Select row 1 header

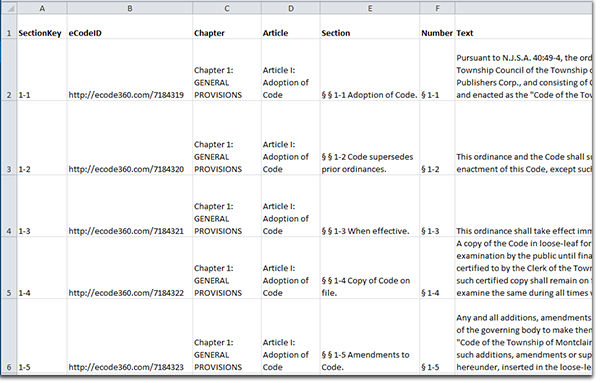tap(9, 26)
